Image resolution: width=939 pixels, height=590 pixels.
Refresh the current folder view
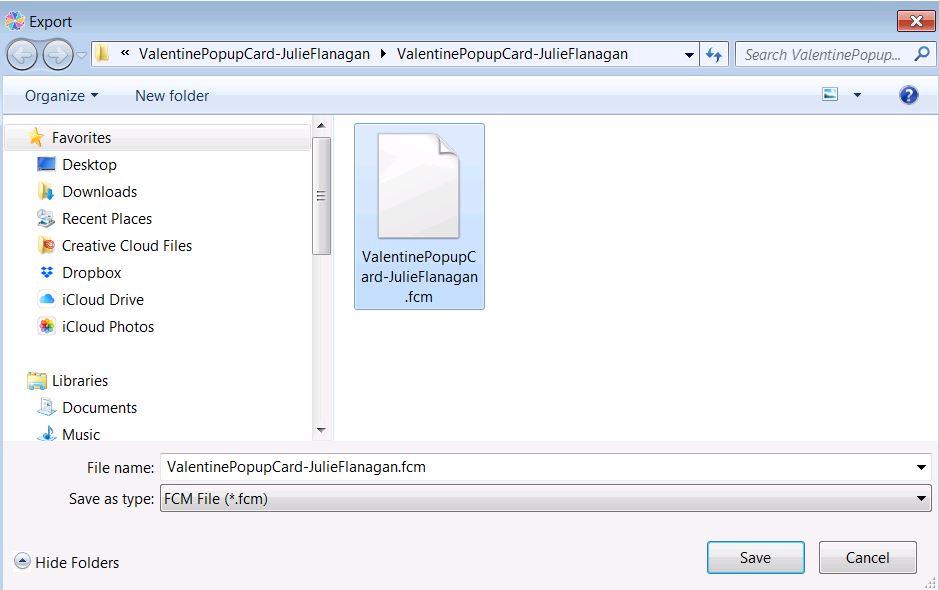pyautogui.click(x=714, y=55)
